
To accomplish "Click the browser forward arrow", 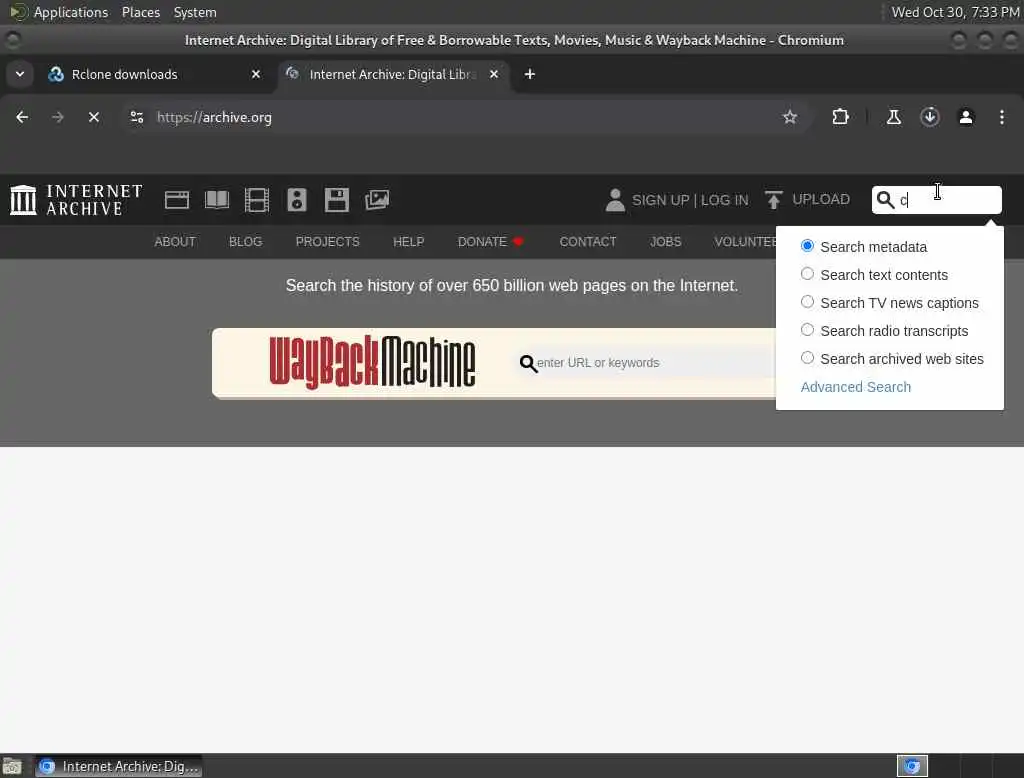I will 58,117.
